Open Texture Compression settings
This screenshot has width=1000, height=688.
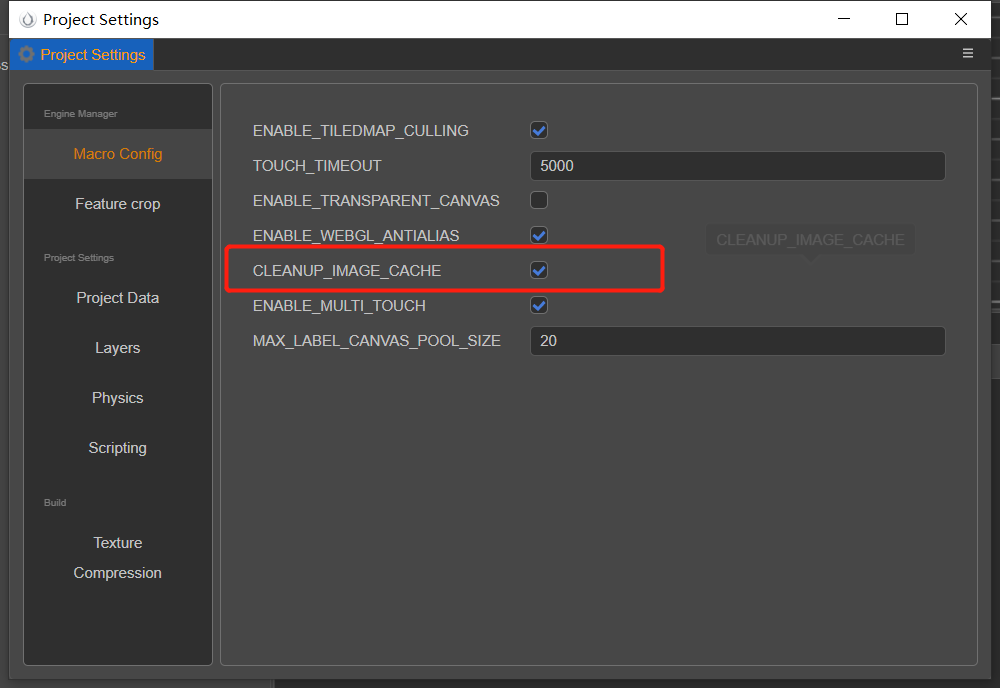118,558
